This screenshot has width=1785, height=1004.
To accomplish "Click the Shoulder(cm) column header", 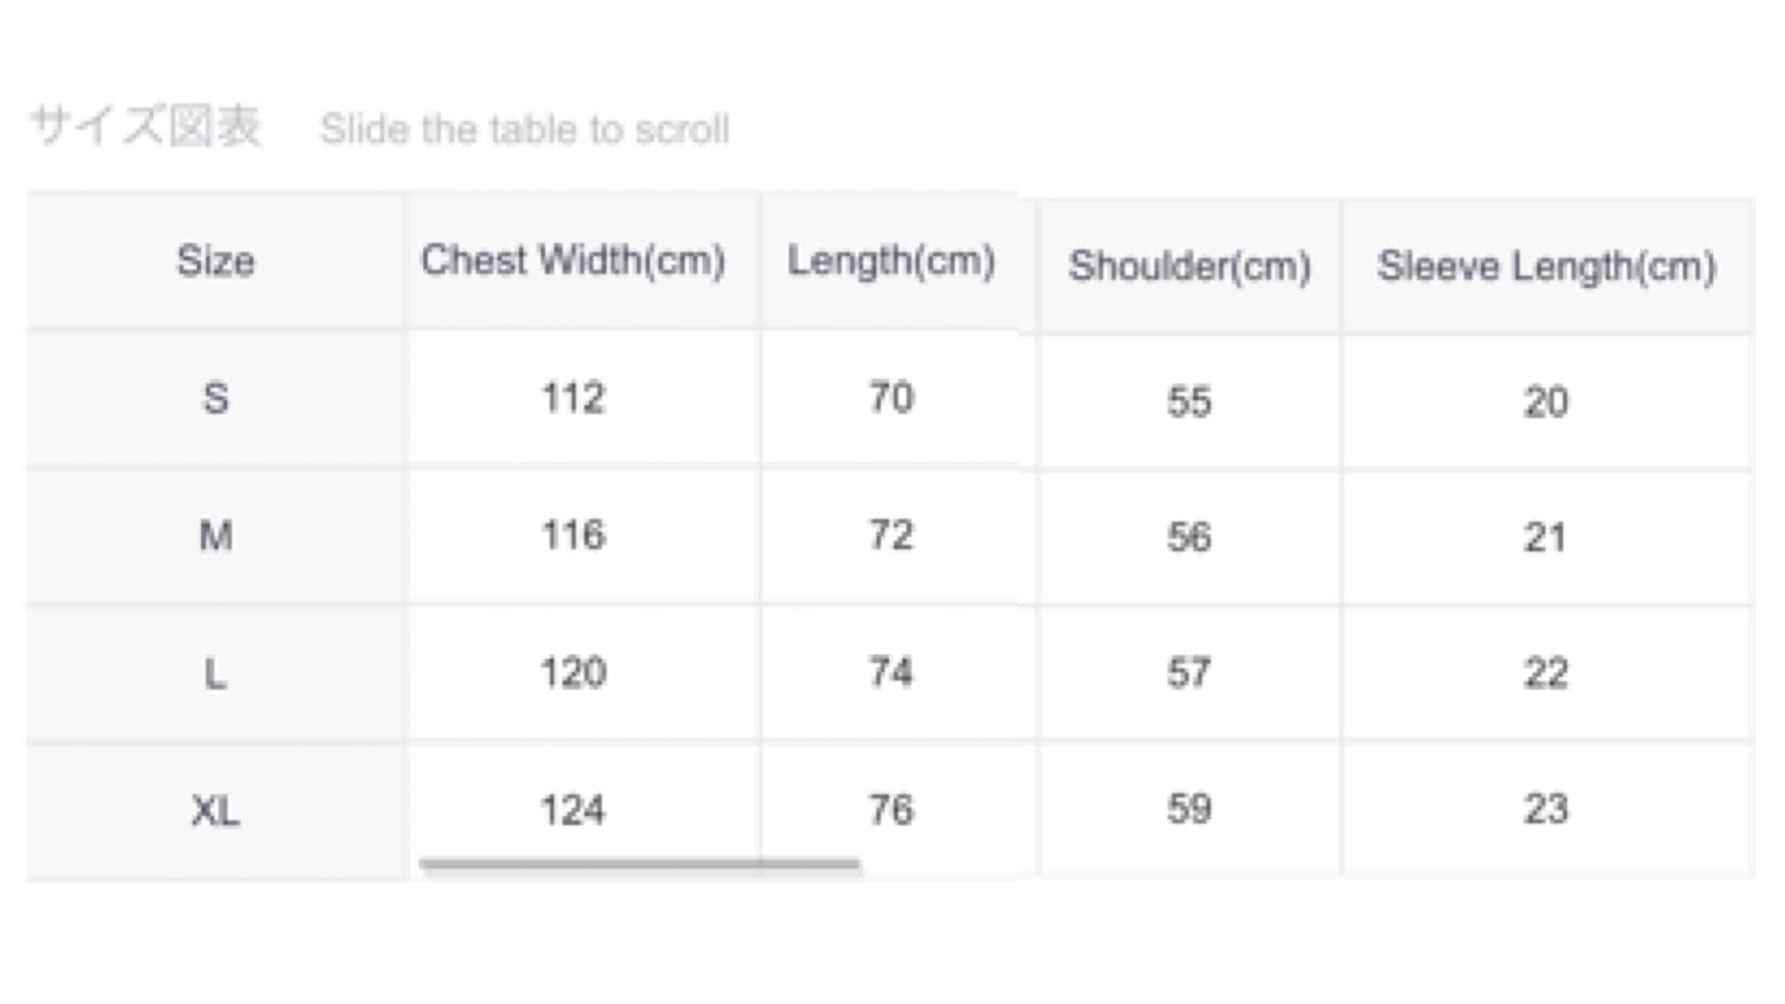I will click(1189, 267).
